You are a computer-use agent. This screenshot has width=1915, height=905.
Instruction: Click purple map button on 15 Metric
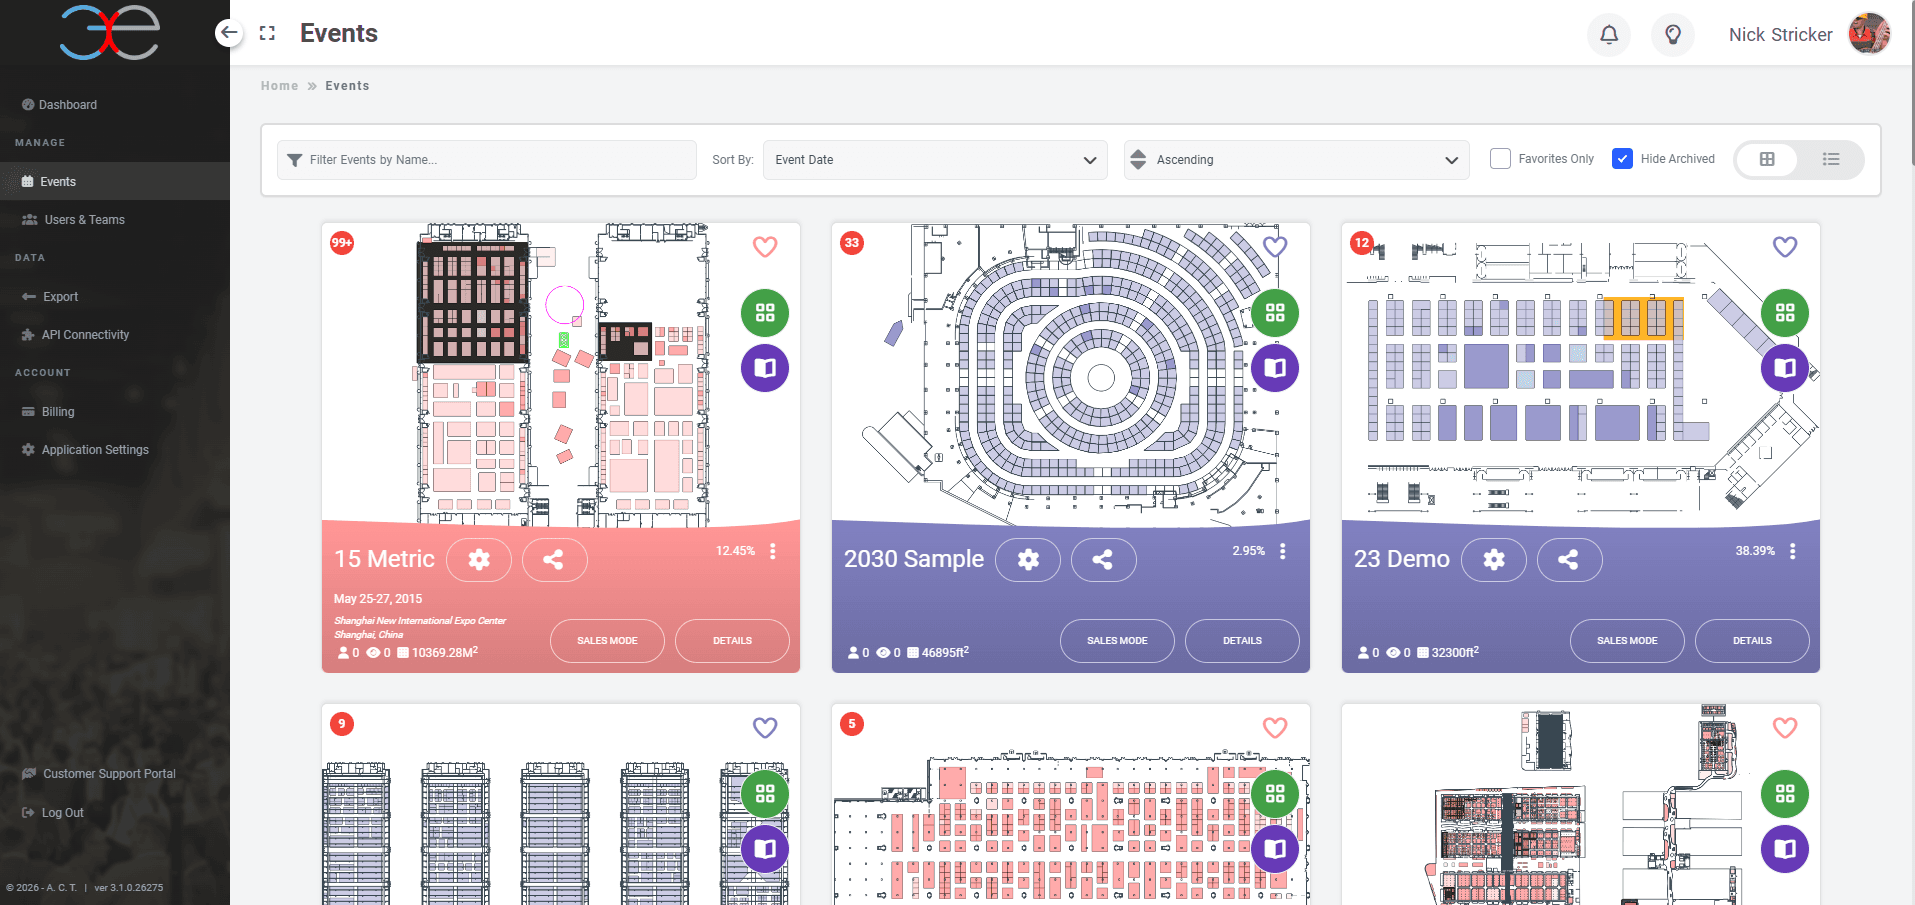(x=765, y=368)
